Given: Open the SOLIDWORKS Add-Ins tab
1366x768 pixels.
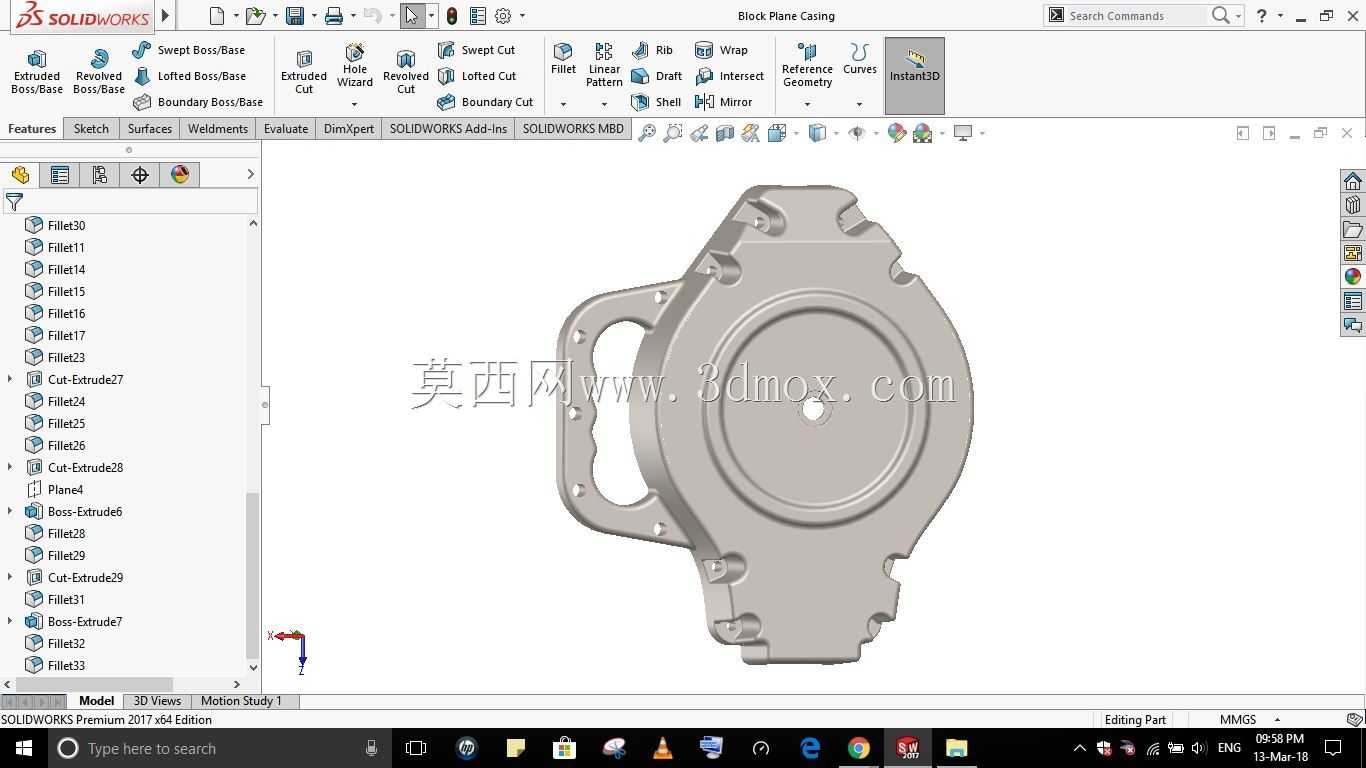Looking at the screenshot, I should point(448,129).
